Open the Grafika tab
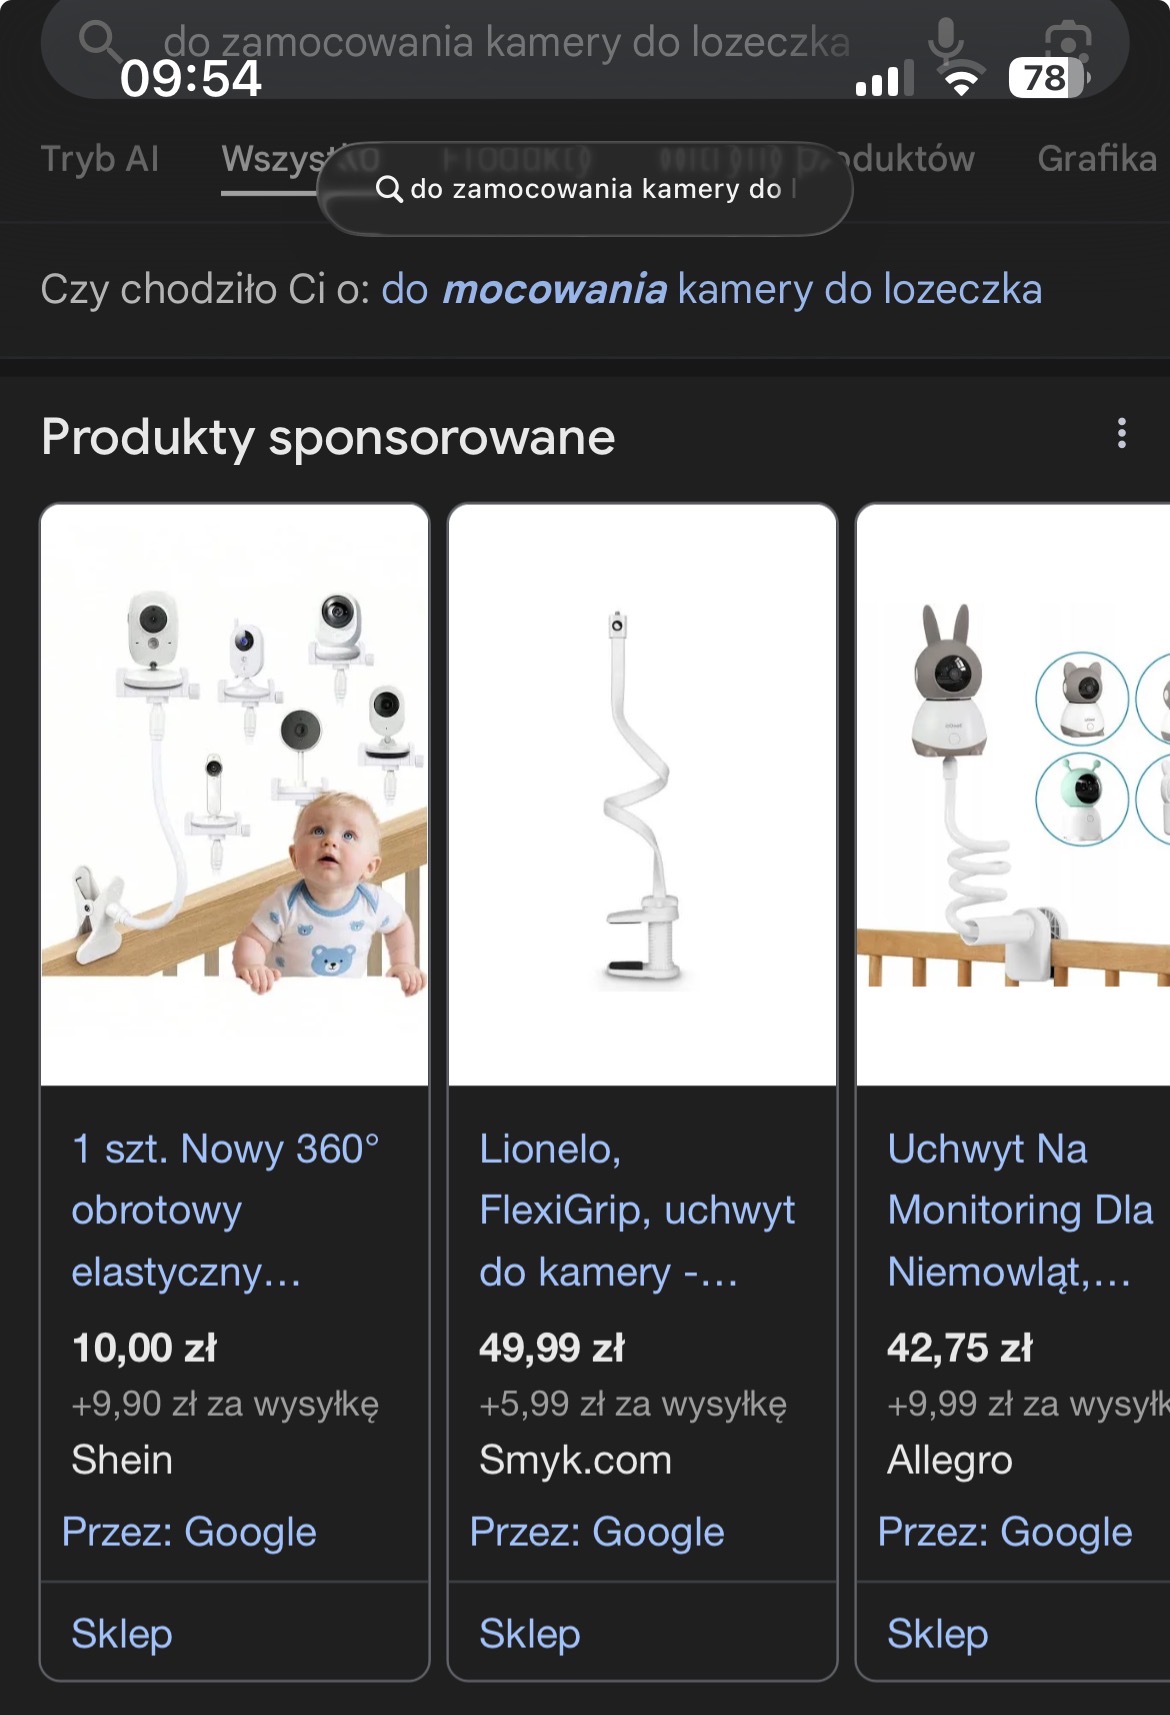Image resolution: width=1170 pixels, height=1715 pixels. pyautogui.click(x=1096, y=159)
